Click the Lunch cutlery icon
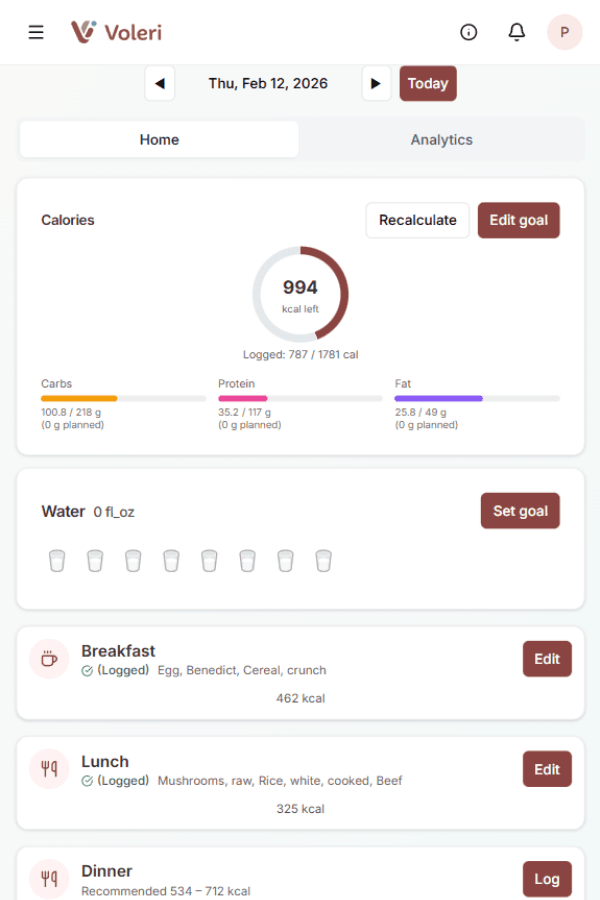The width and height of the screenshot is (600, 900). (x=49, y=768)
